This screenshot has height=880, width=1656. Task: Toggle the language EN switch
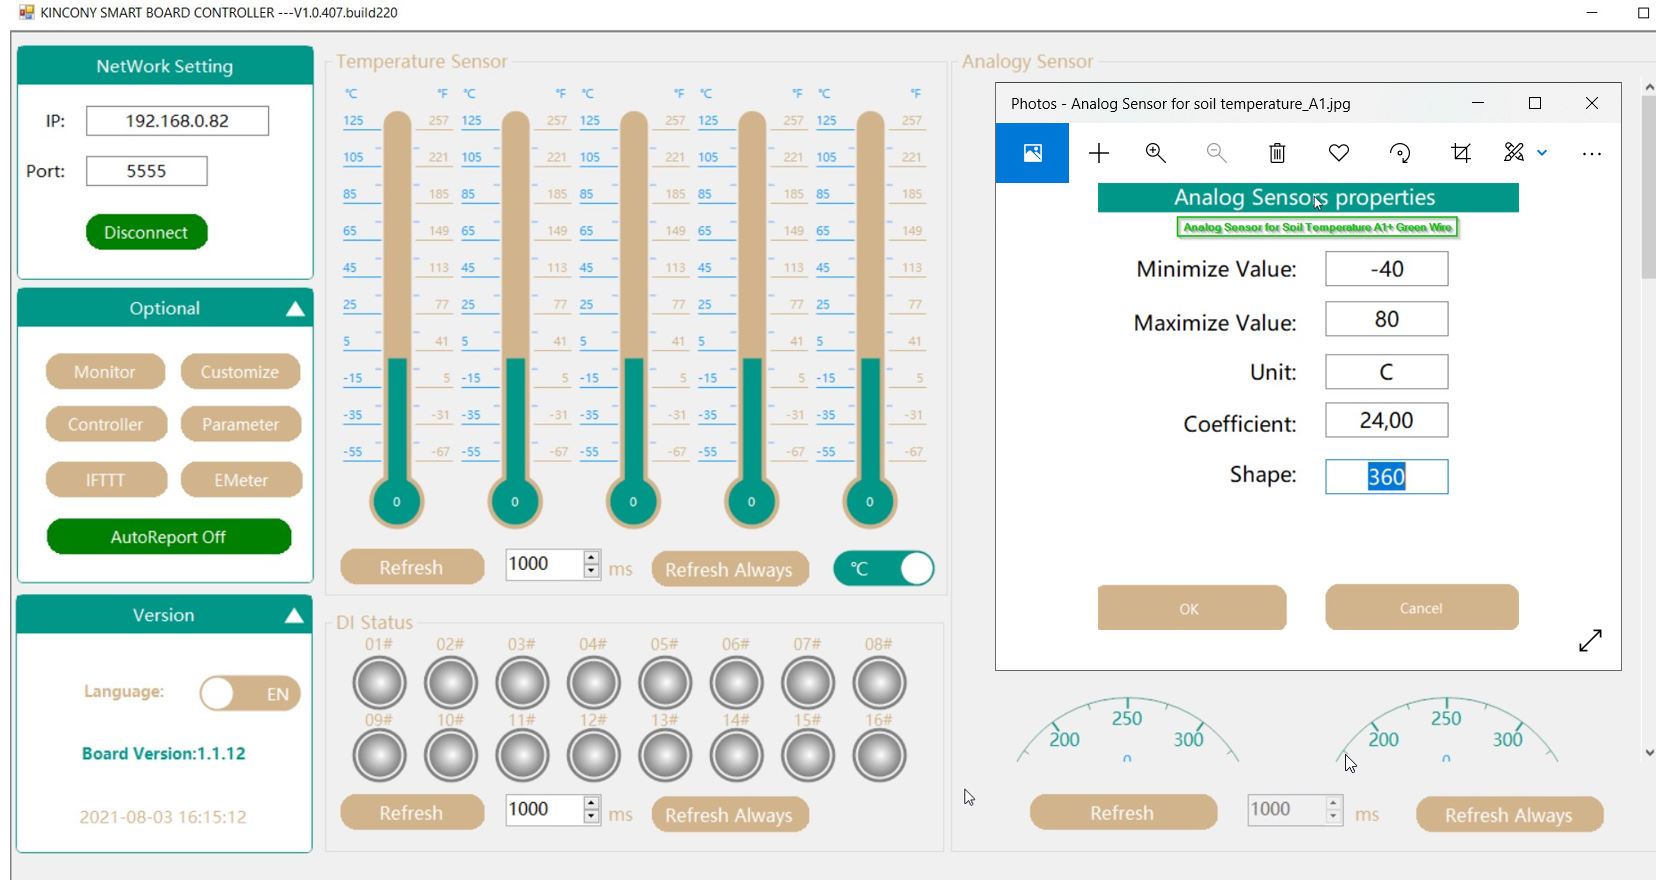(x=250, y=693)
